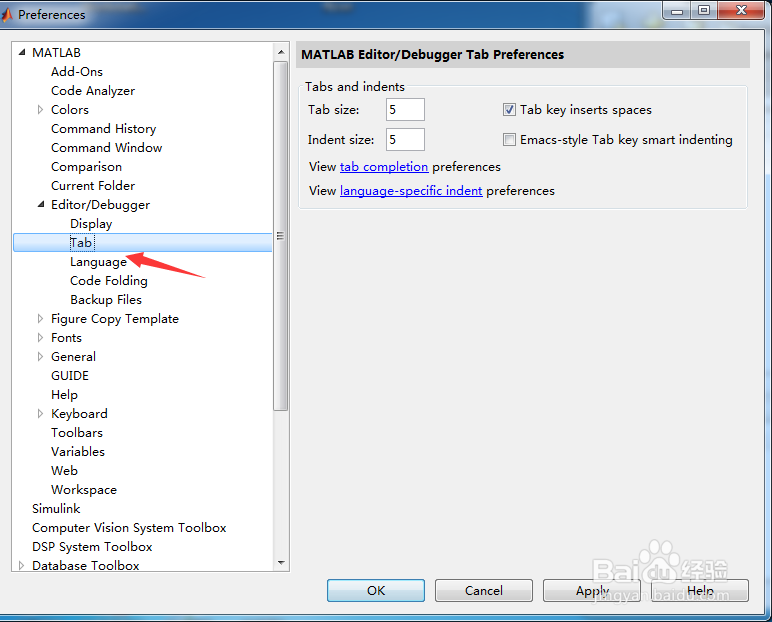The height and width of the screenshot is (622, 772).
Task: Open Toolbars preferences
Action: (x=77, y=432)
